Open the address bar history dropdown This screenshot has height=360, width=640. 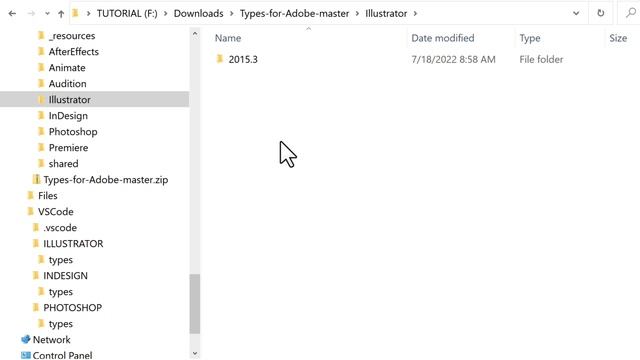(x=576, y=13)
